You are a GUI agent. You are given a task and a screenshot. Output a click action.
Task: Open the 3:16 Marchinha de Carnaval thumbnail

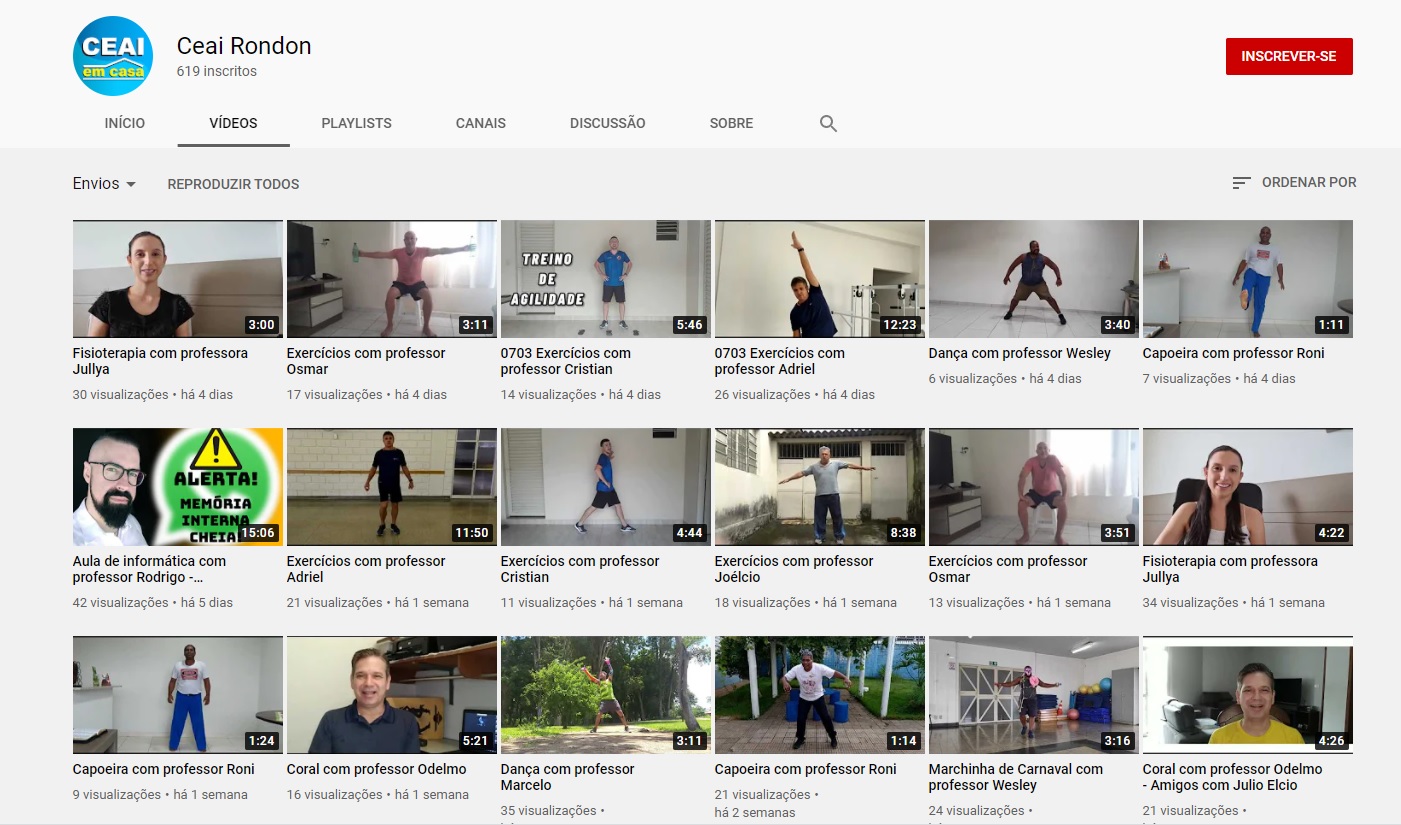[1034, 695]
